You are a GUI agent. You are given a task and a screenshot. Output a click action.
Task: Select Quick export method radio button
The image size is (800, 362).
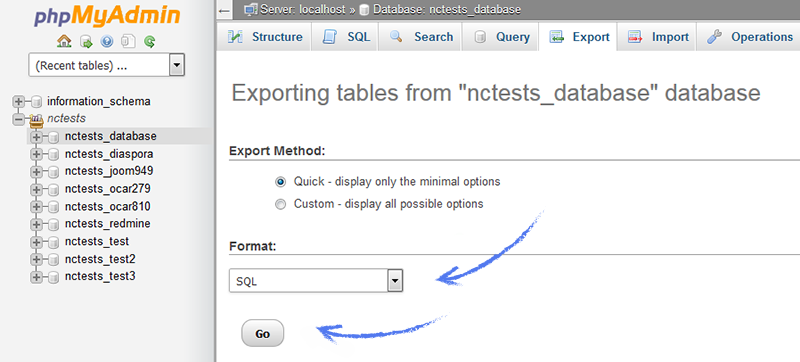(280, 182)
